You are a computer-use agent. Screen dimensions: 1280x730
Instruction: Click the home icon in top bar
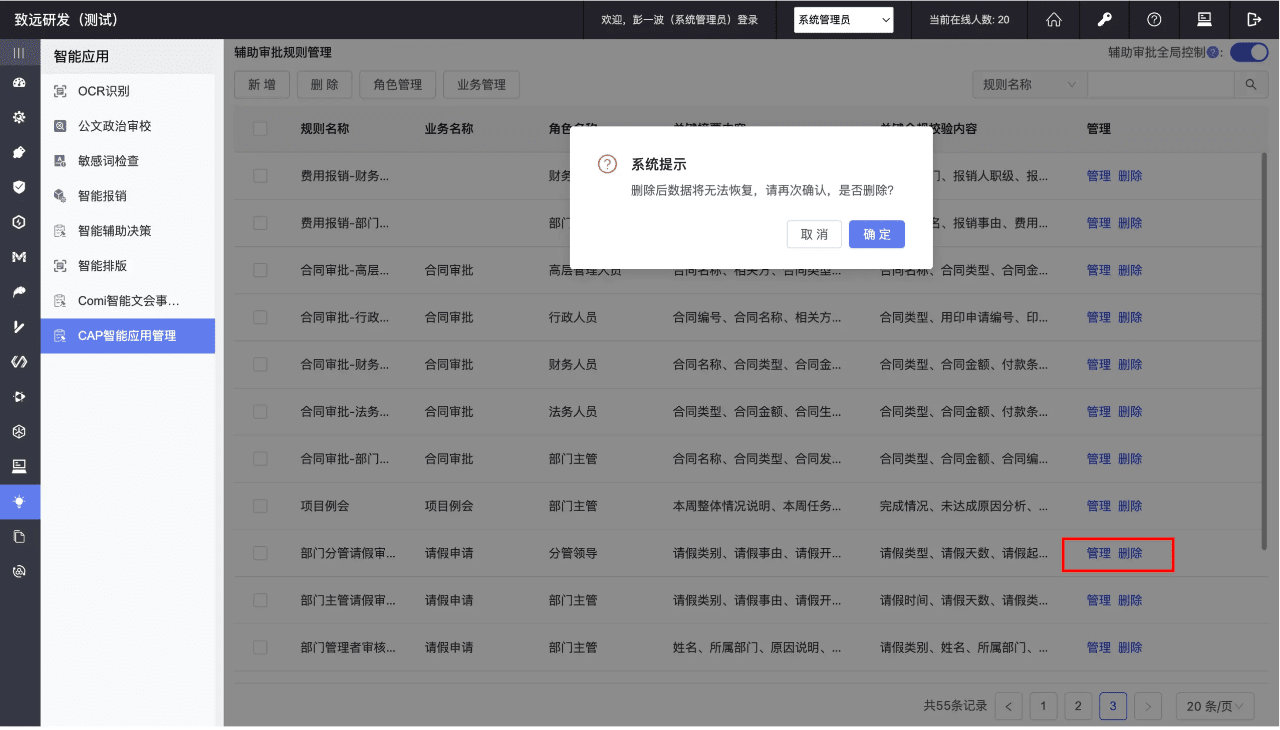click(x=1053, y=19)
